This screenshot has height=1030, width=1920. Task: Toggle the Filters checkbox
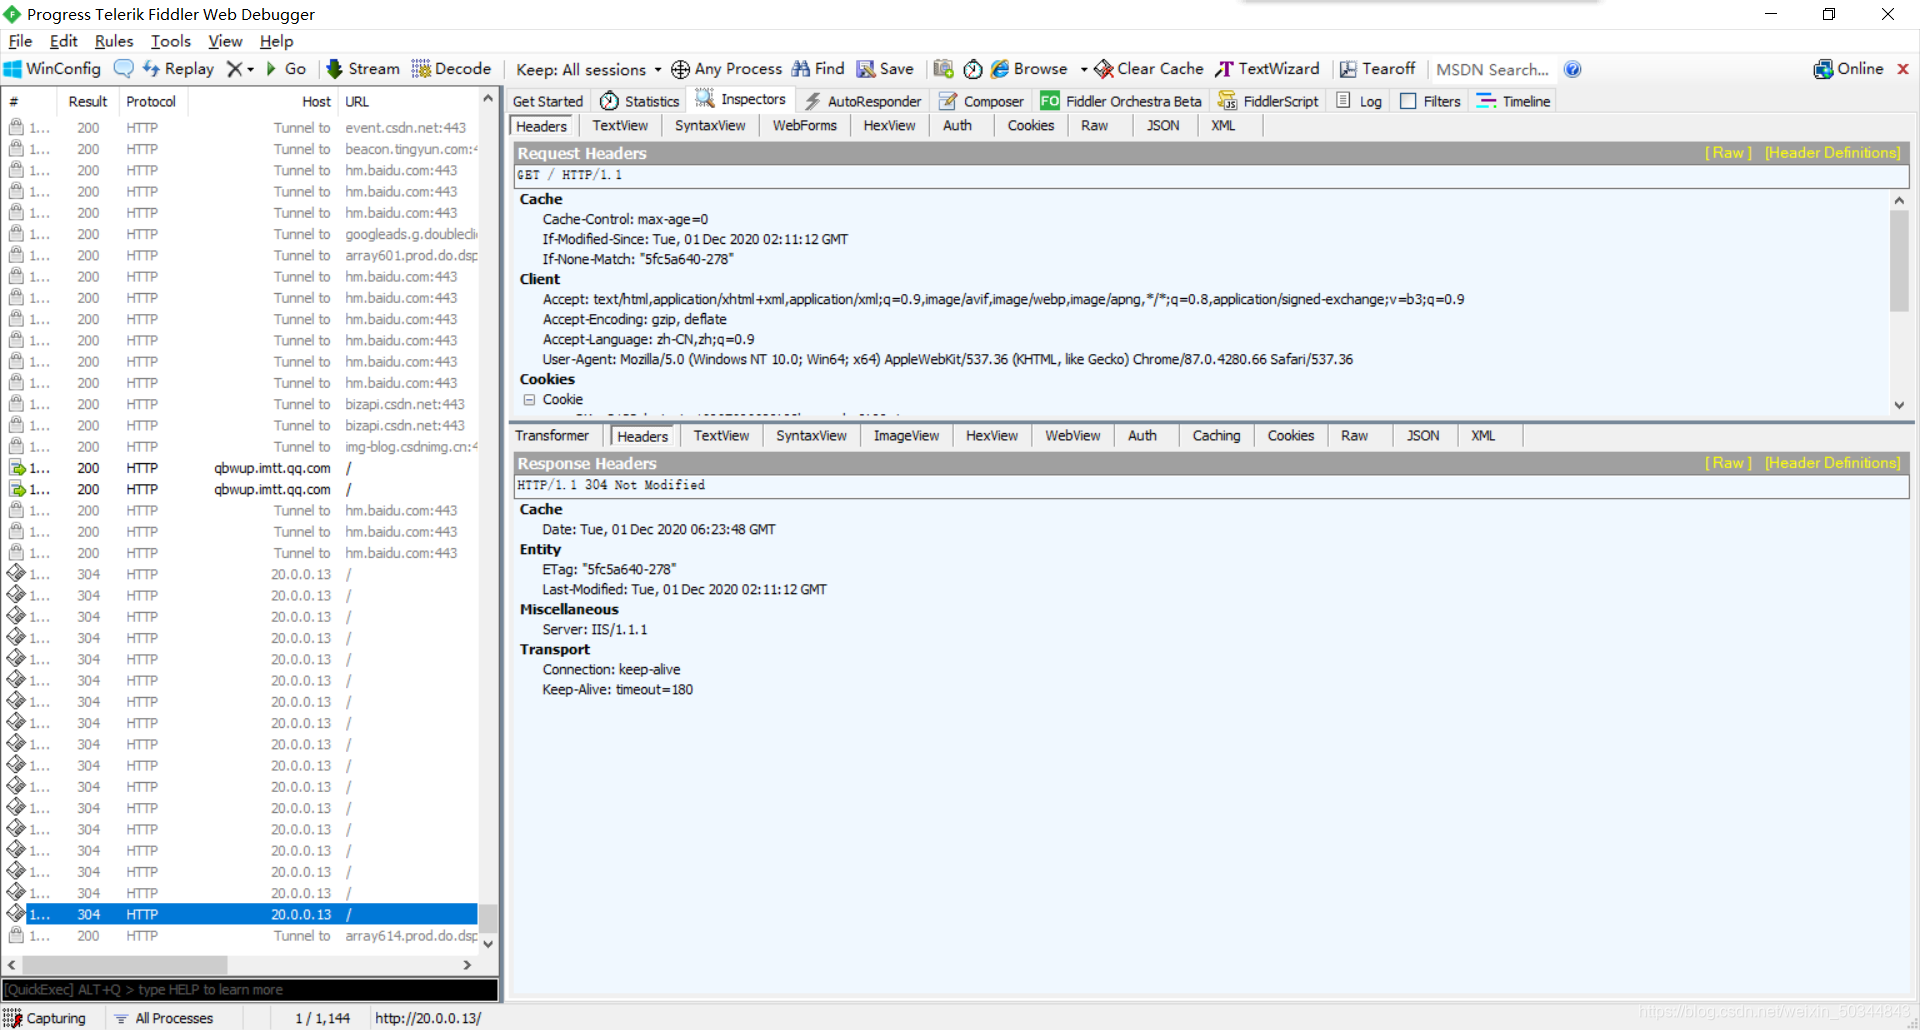(1408, 101)
